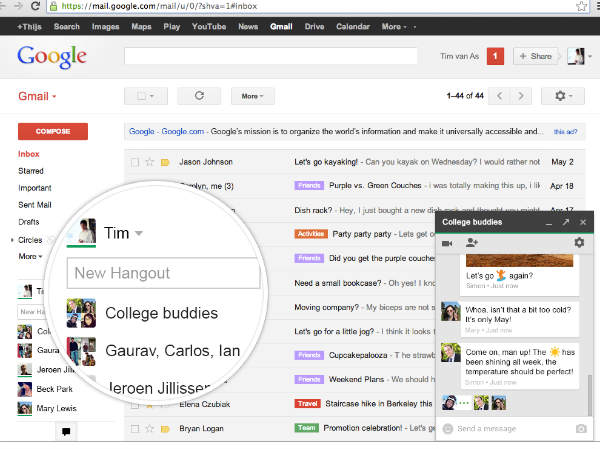Click the red notification counter badge
Screen dimensions: 600x450
(494, 57)
